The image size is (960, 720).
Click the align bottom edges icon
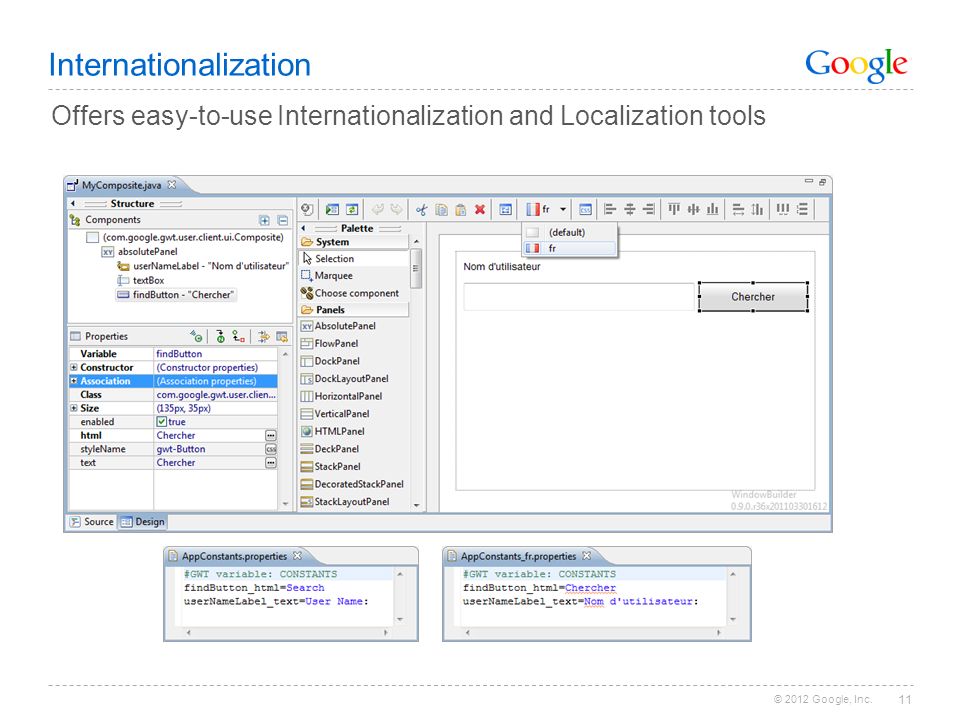[x=713, y=209]
